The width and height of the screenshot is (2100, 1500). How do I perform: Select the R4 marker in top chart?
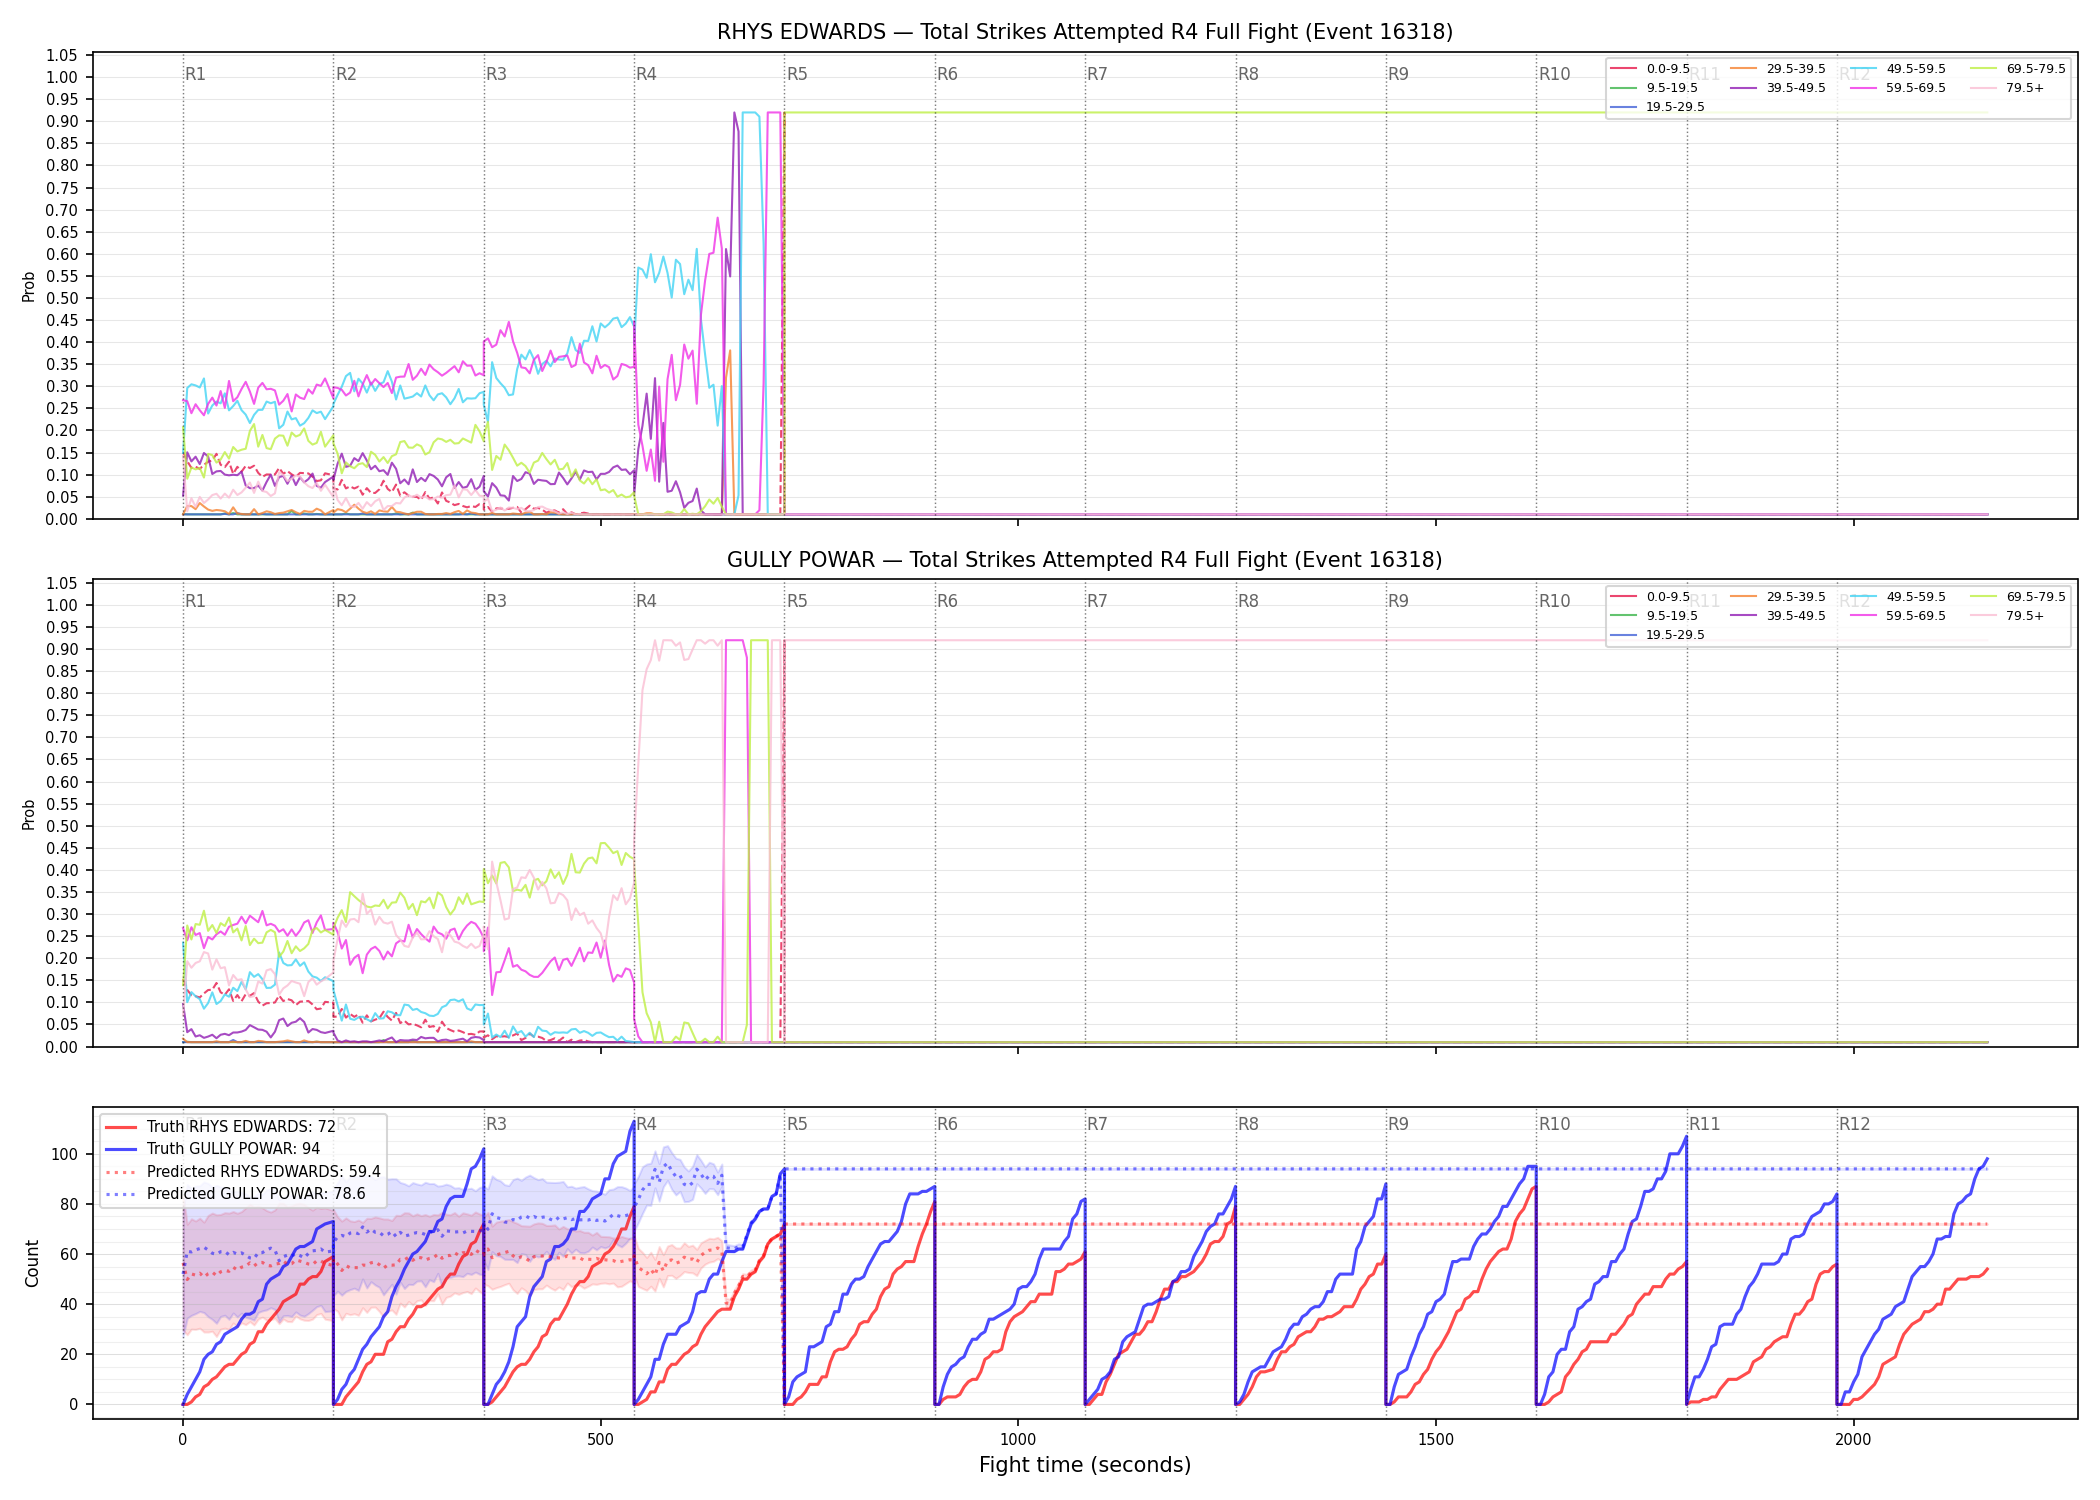pos(646,74)
